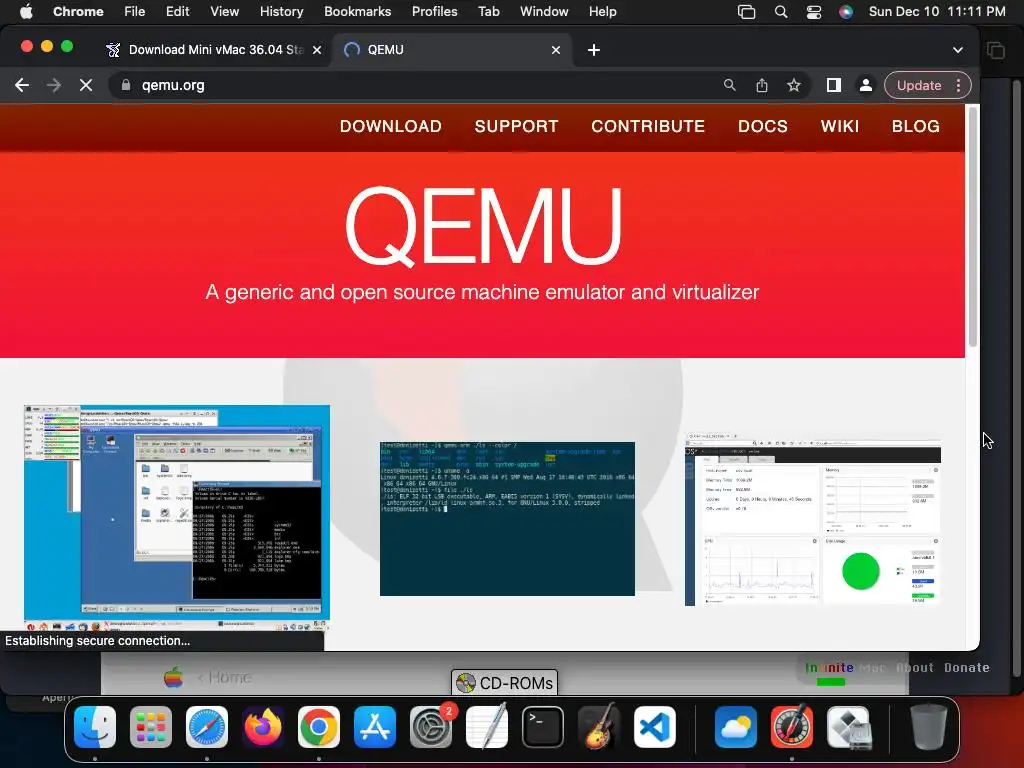Viewport: 1024px width, 768px height.
Task: Click the system monitor screenshot thumbnail
Action: pos(813,519)
